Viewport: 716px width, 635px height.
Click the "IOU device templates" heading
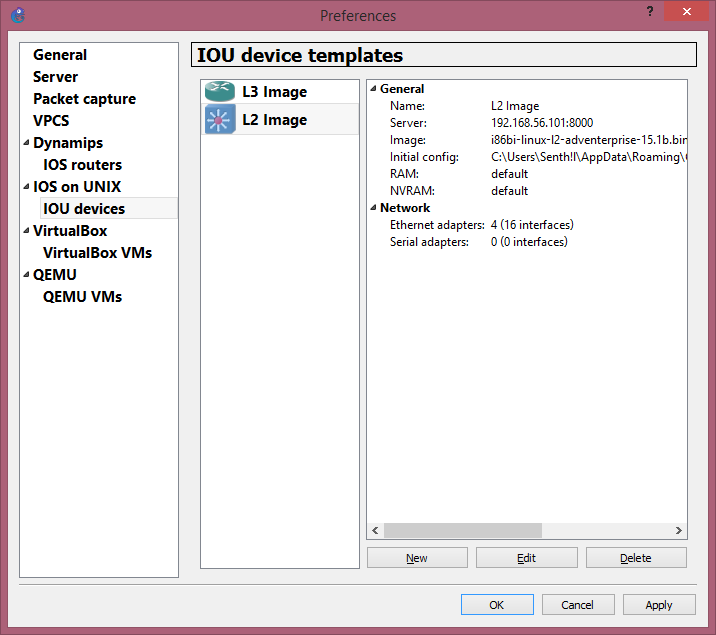300,55
